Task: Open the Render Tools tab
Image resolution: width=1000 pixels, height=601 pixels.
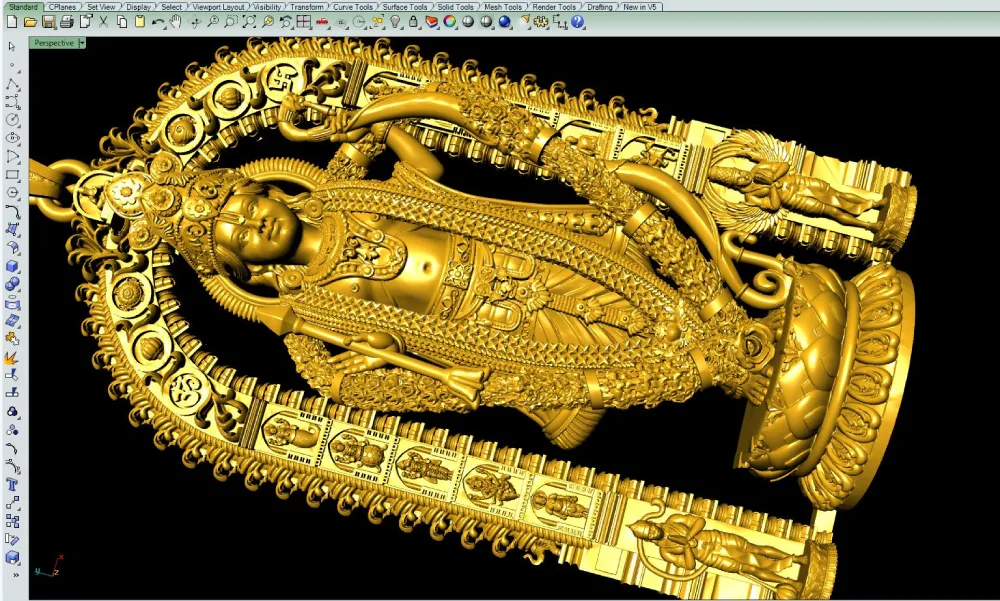Action: (554, 7)
